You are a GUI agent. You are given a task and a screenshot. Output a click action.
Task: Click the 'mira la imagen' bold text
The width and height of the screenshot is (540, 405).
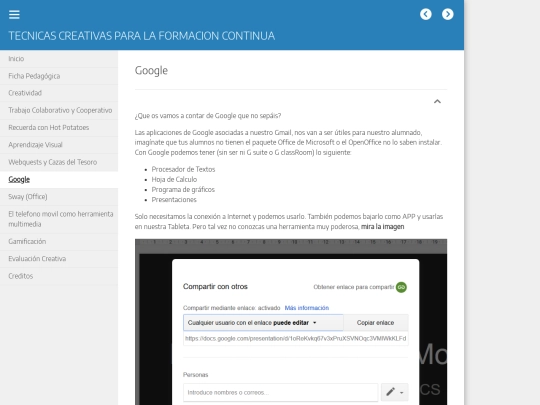click(382, 227)
